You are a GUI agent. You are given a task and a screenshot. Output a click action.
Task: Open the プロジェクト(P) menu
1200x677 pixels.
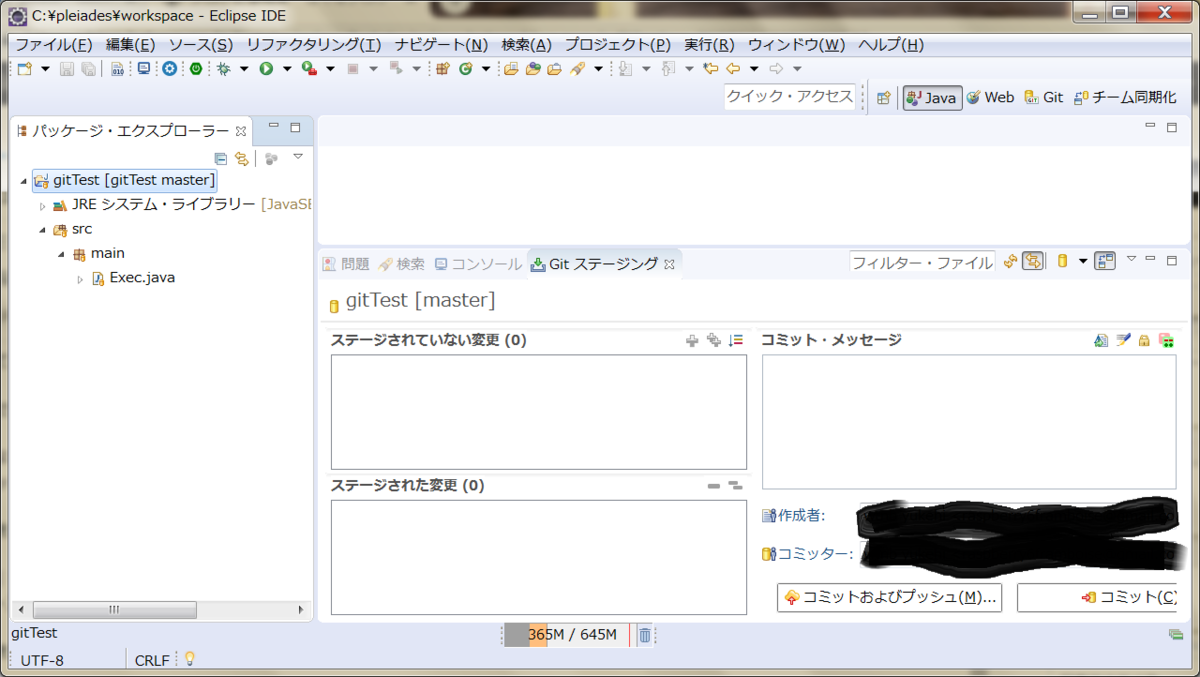(x=618, y=45)
